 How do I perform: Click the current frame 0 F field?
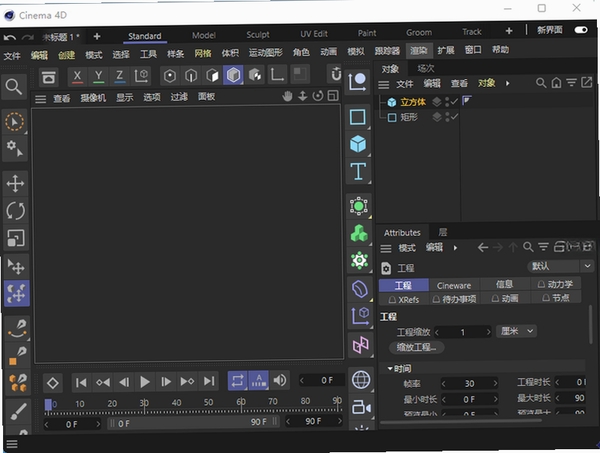[322, 380]
